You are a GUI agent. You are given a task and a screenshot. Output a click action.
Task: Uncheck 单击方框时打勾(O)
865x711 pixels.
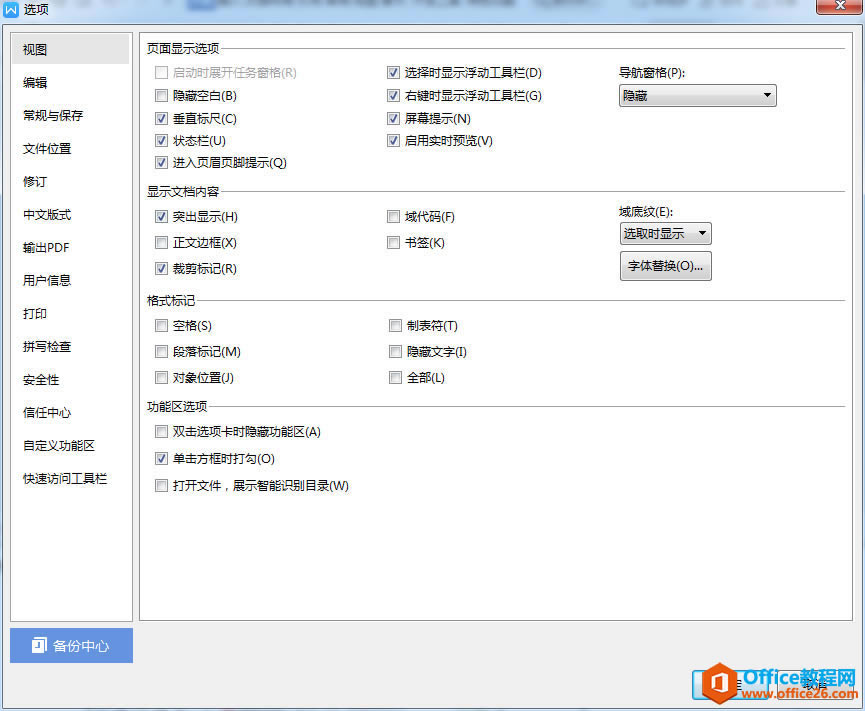tap(161, 459)
